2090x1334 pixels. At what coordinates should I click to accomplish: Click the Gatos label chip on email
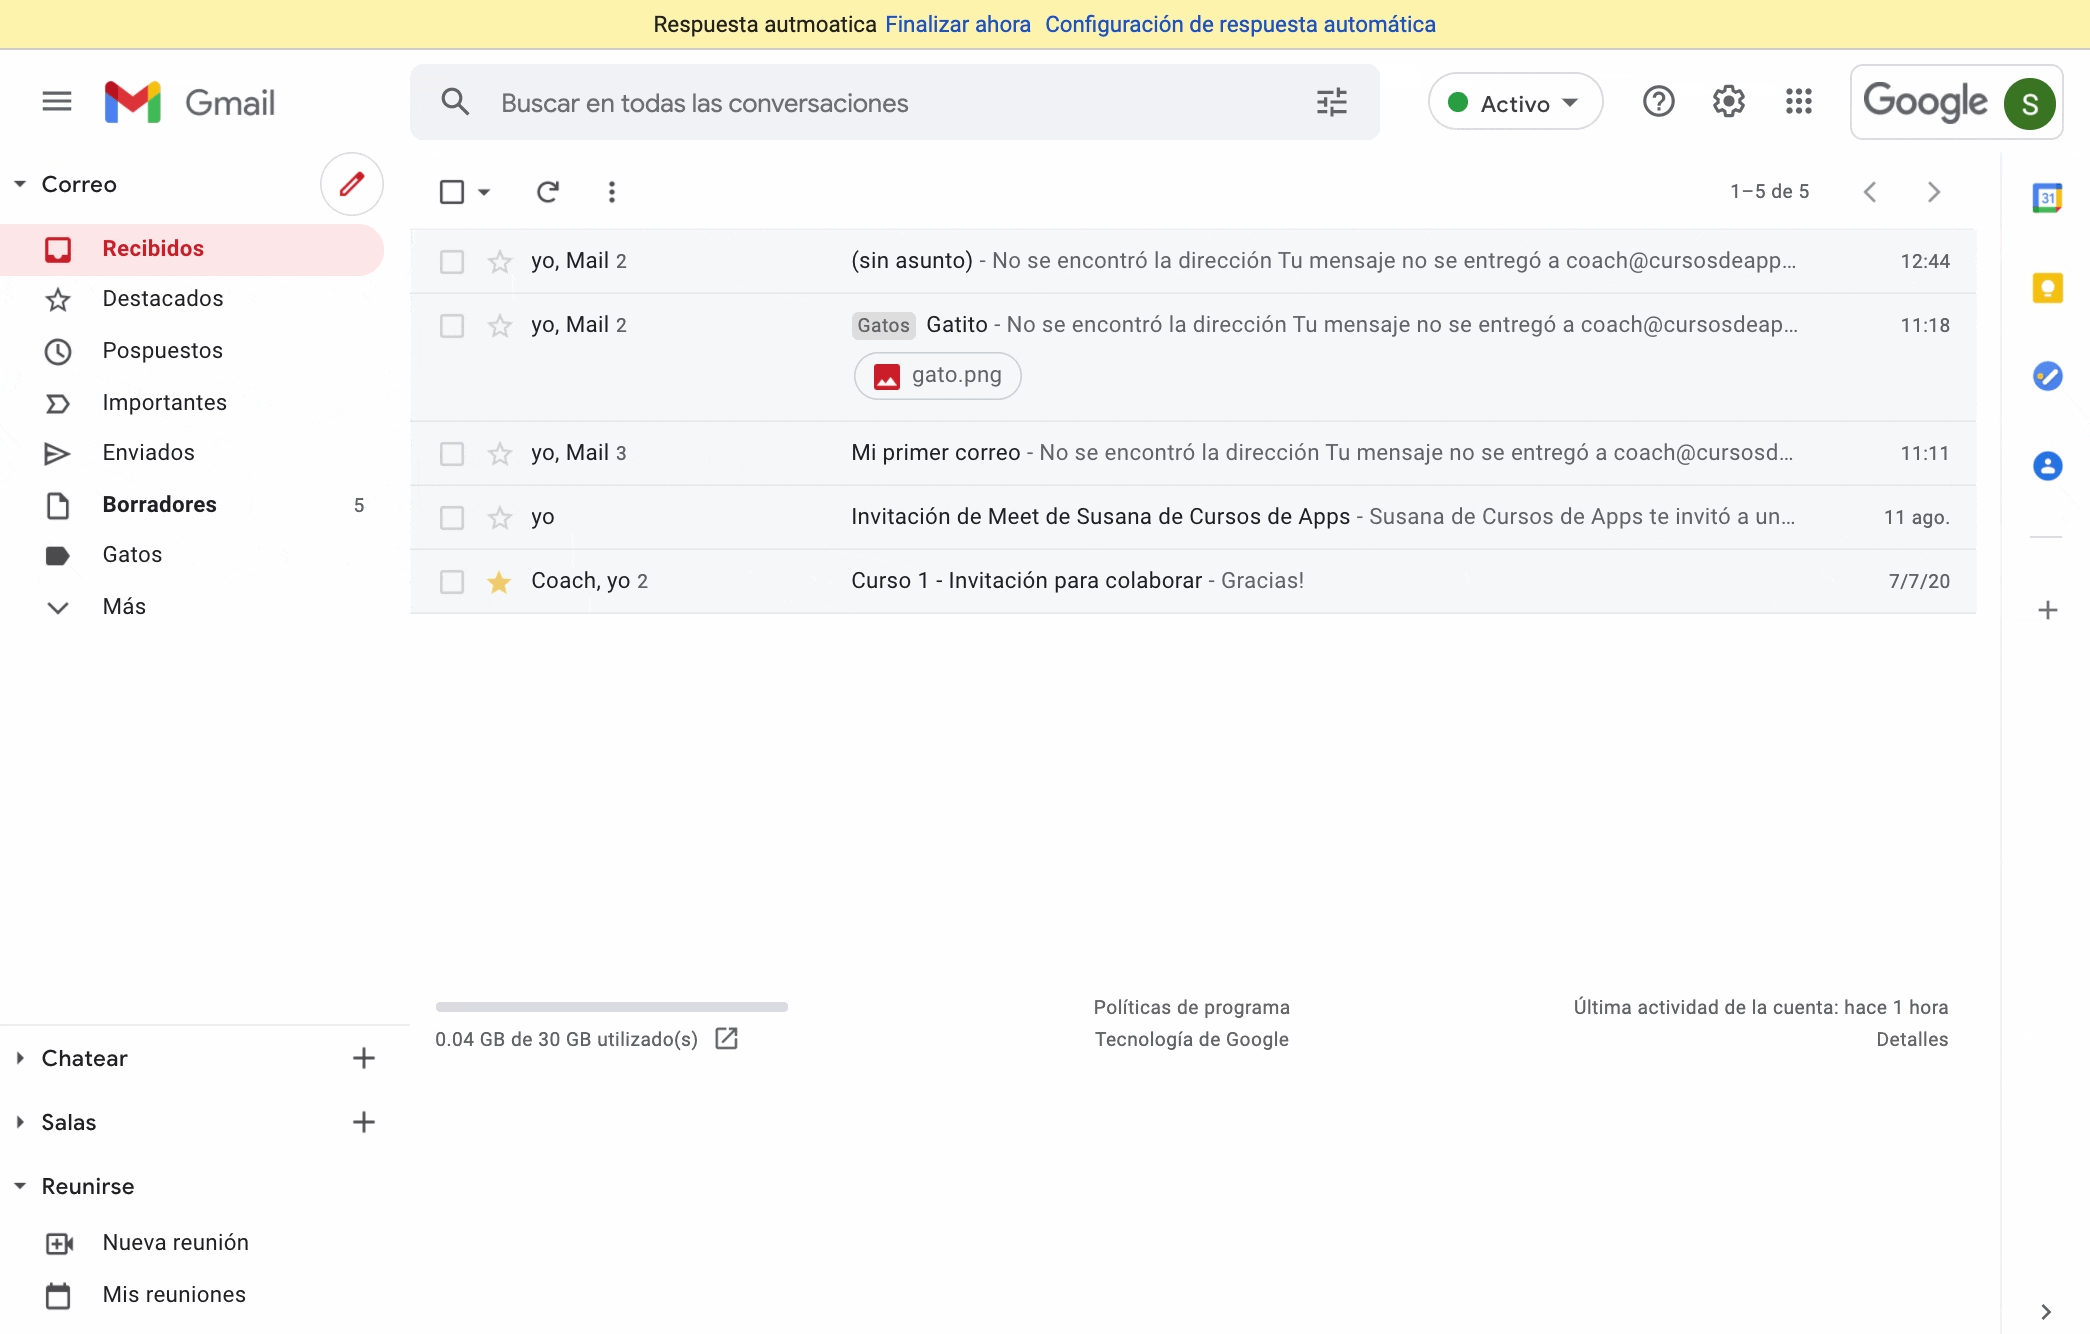pos(883,325)
